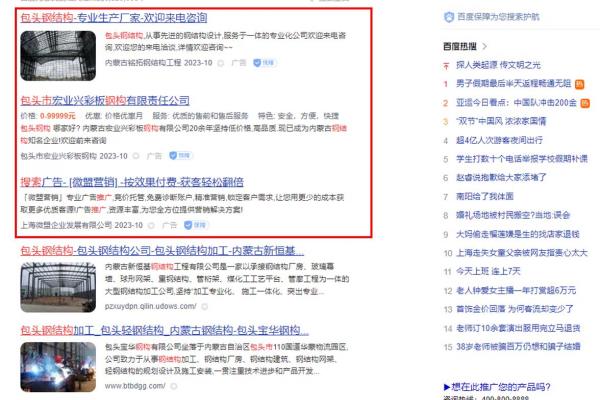Open hot search 亚运今日看点:中国队冲击200金

pyautogui.click(x=516, y=103)
